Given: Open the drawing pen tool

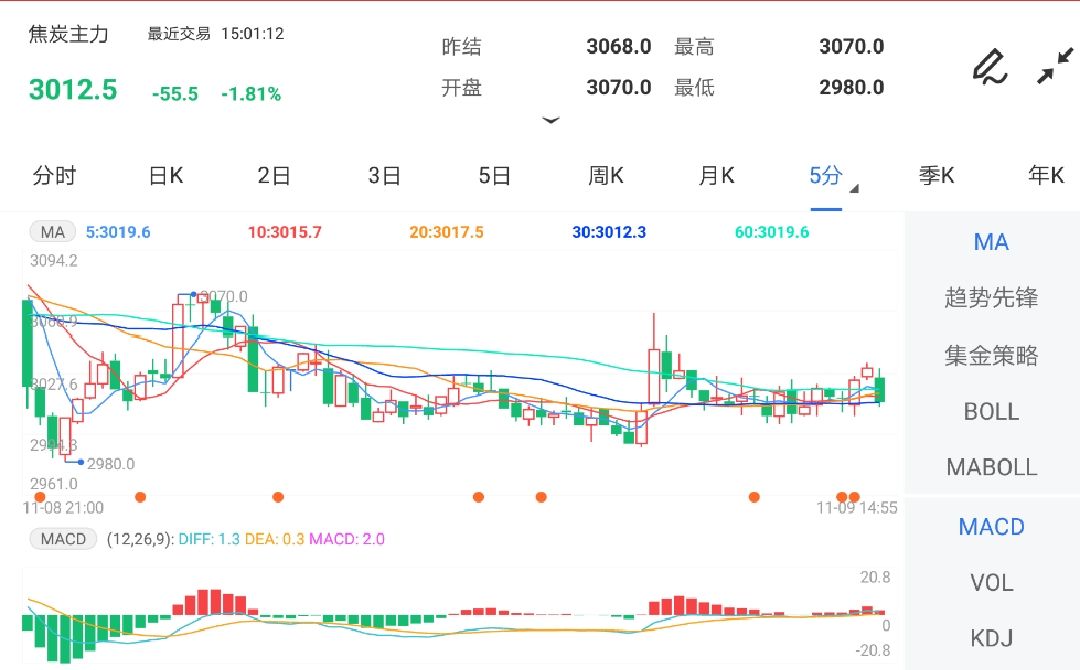Looking at the screenshot, I should [990, 67].
